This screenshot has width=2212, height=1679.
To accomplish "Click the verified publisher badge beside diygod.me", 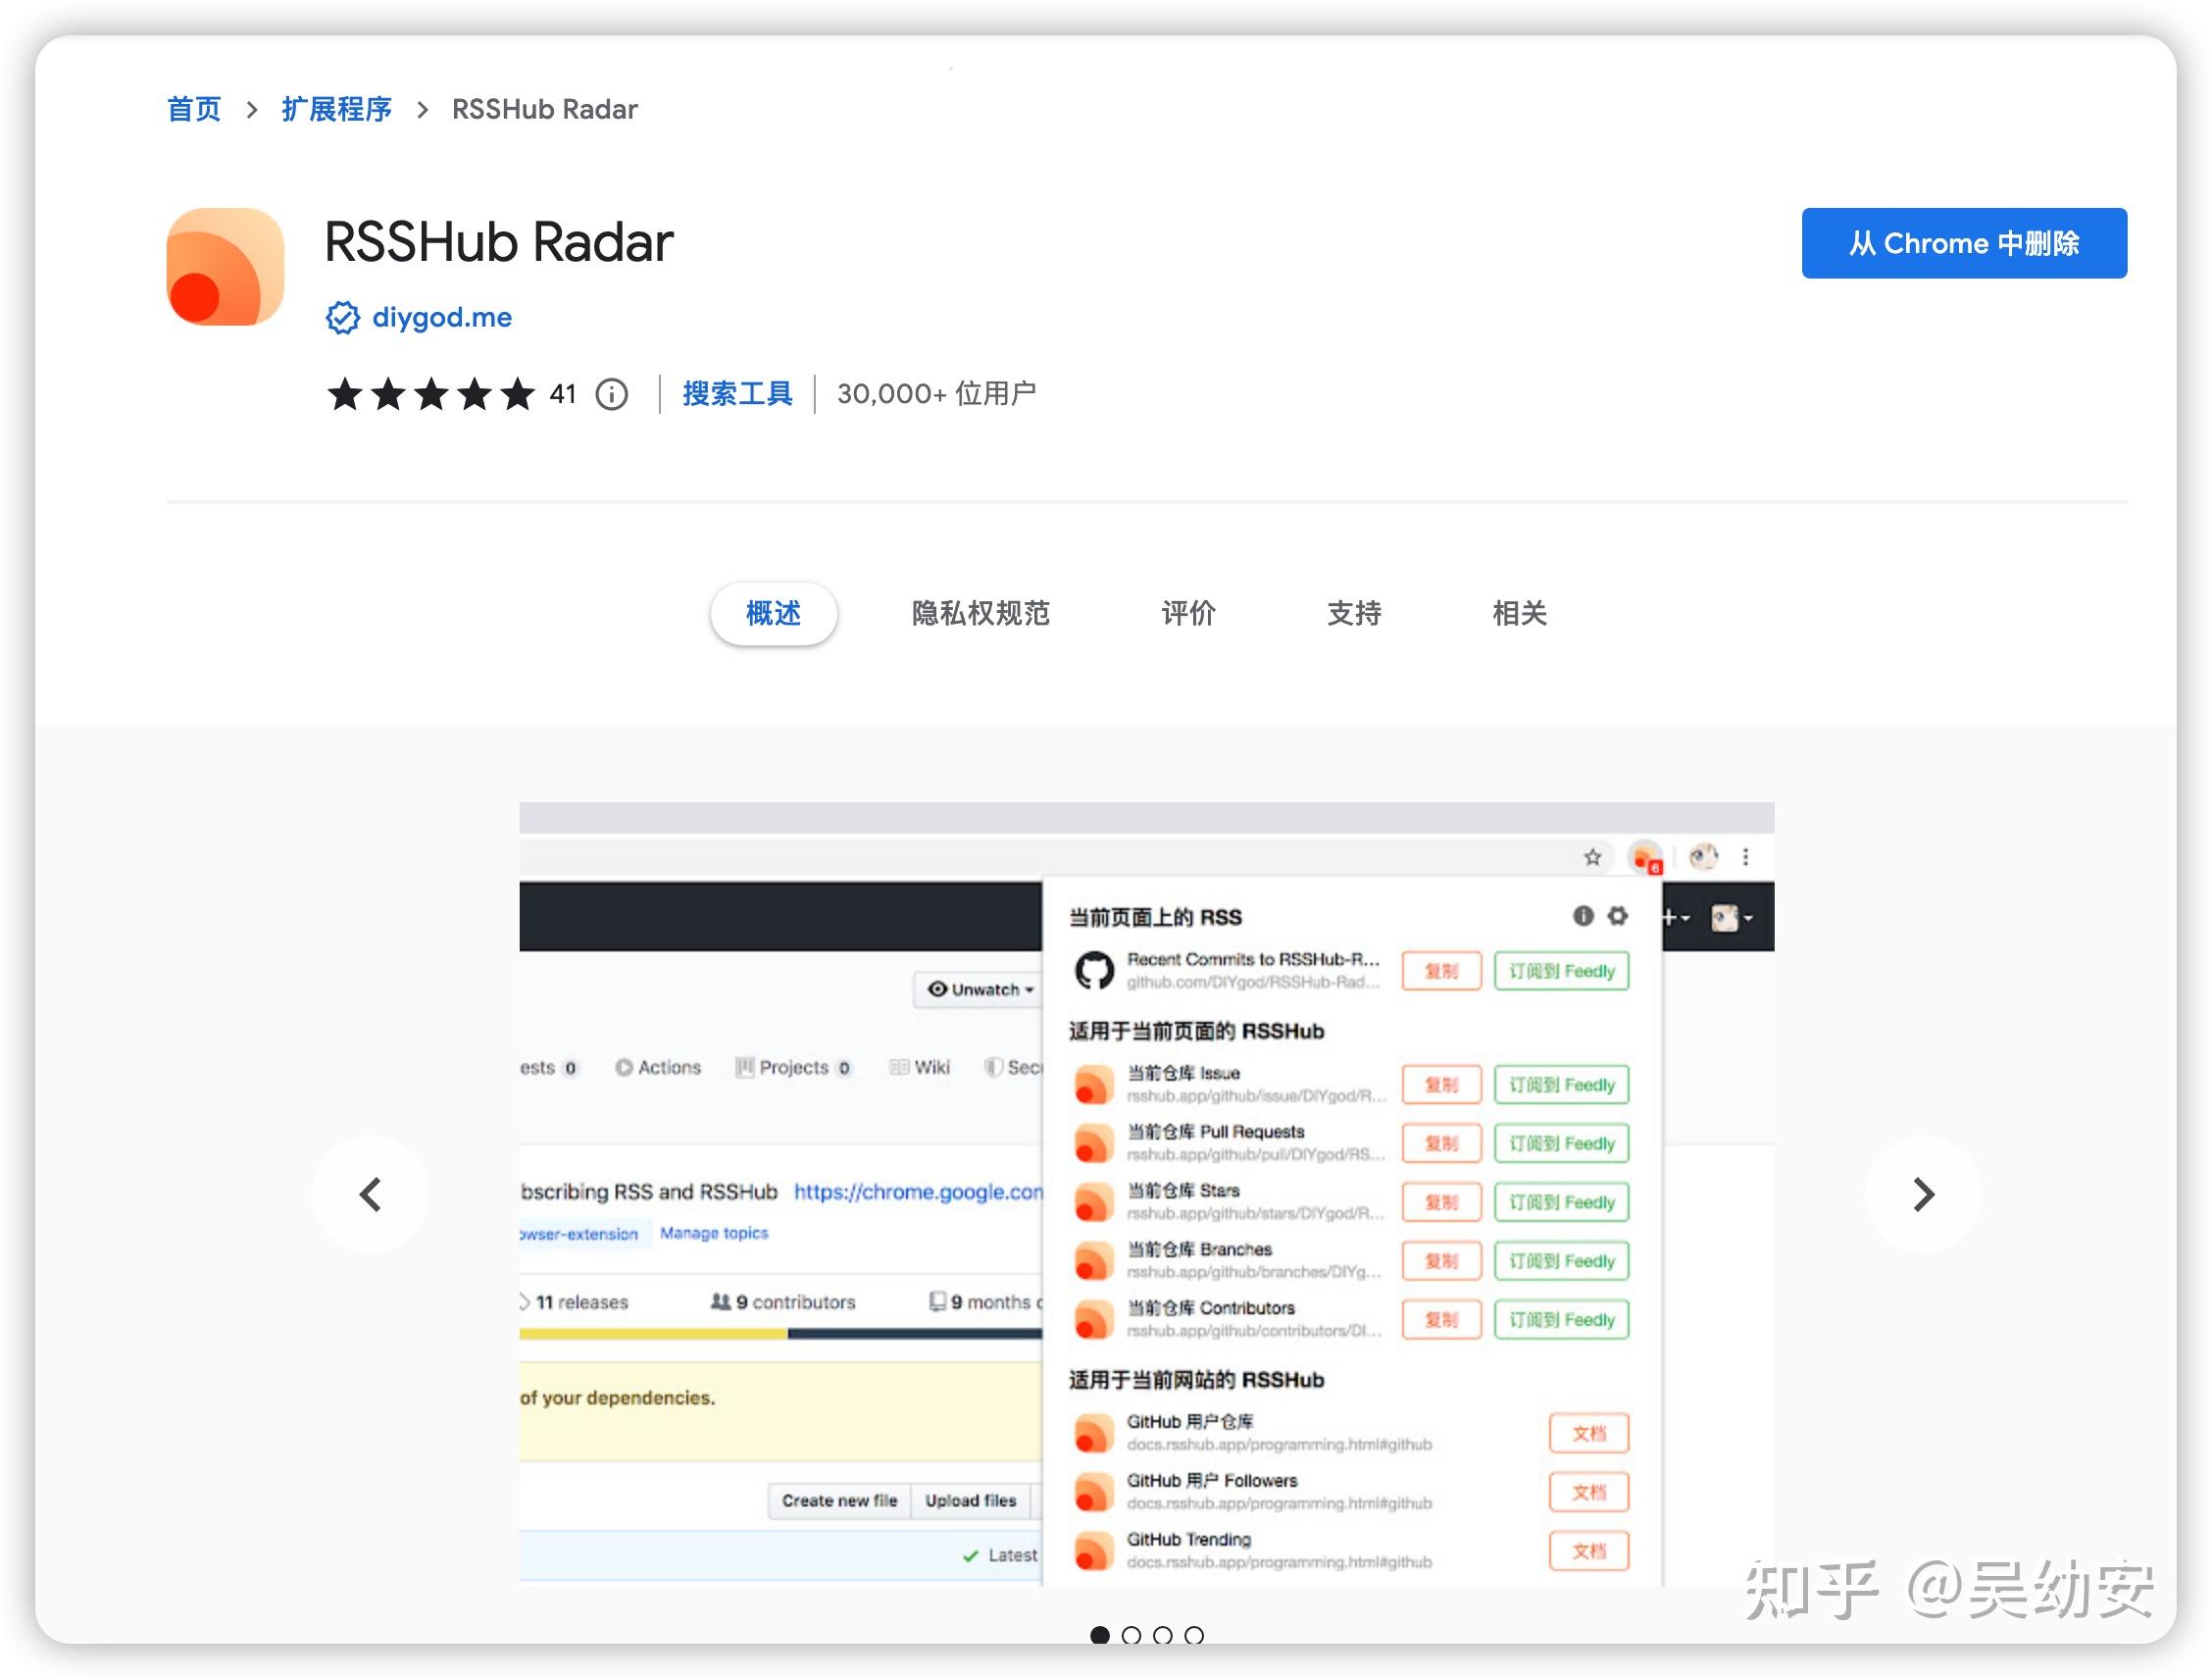I will point(343,318).
